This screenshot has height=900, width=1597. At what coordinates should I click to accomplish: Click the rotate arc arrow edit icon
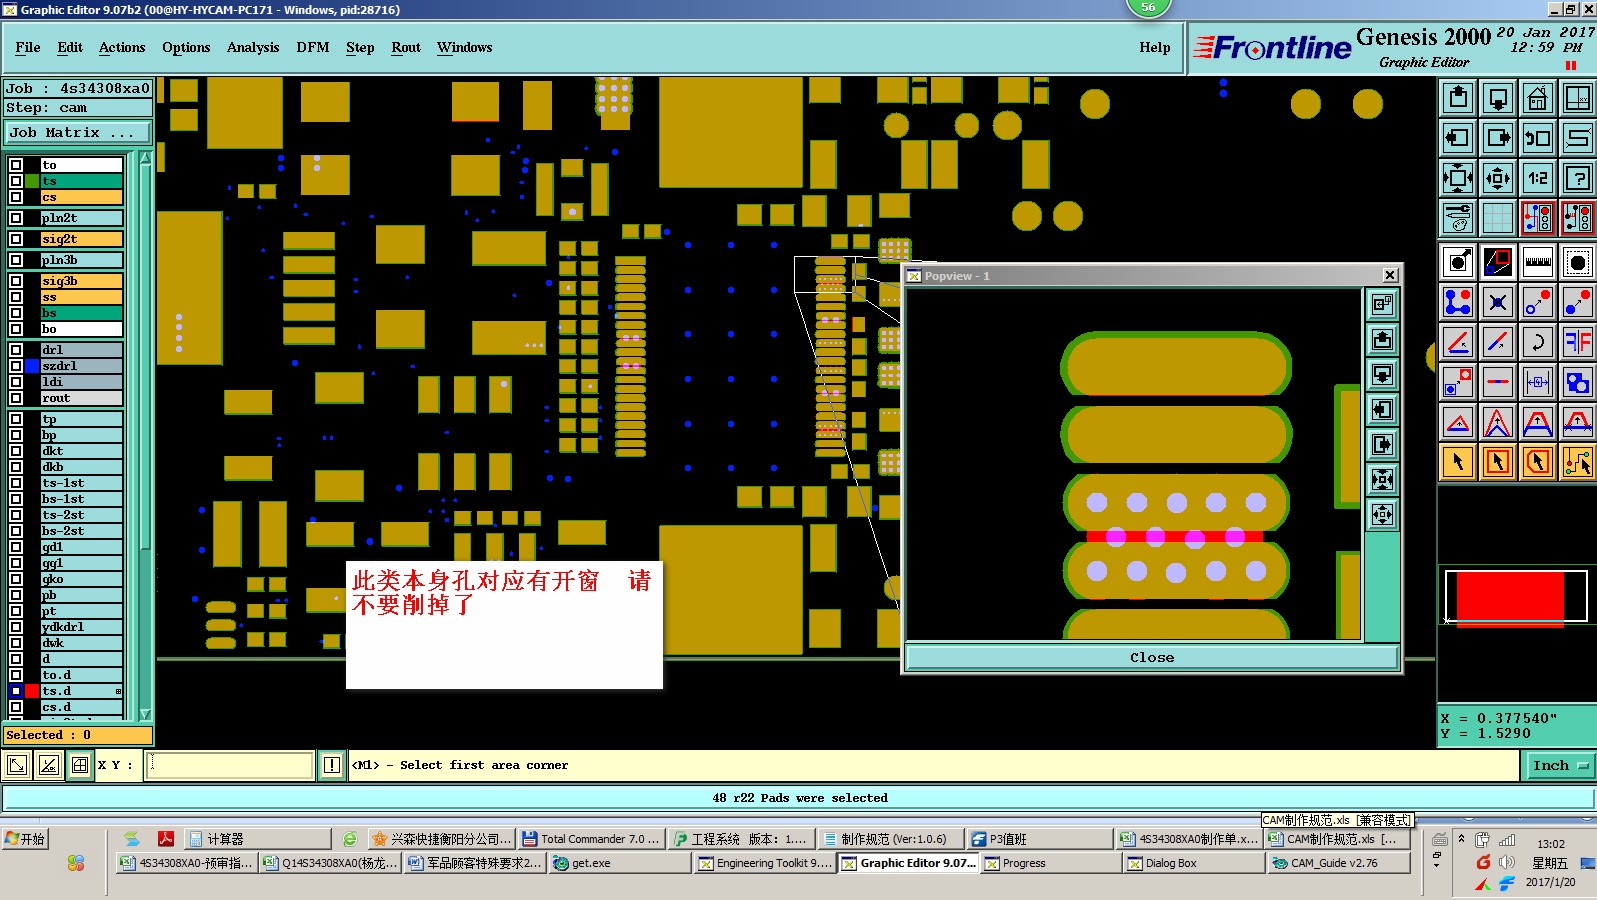(1538, 342)
